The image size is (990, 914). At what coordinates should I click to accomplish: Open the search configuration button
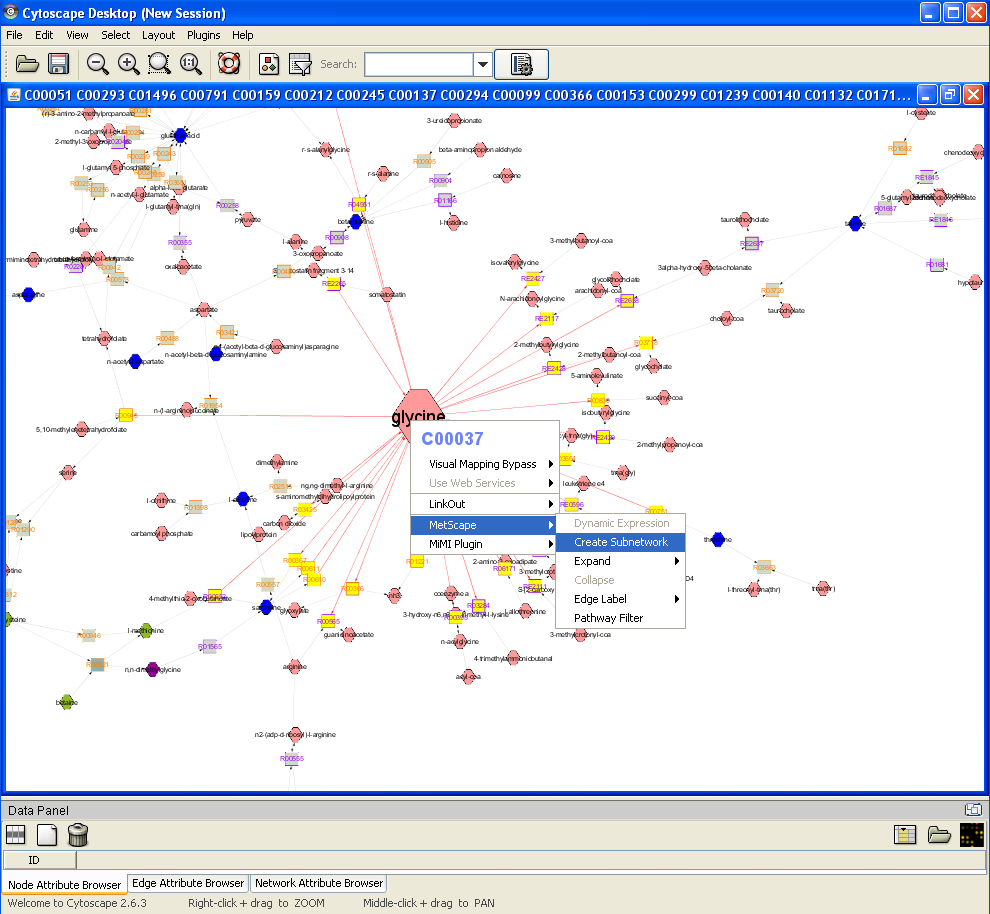pos(522,64)
